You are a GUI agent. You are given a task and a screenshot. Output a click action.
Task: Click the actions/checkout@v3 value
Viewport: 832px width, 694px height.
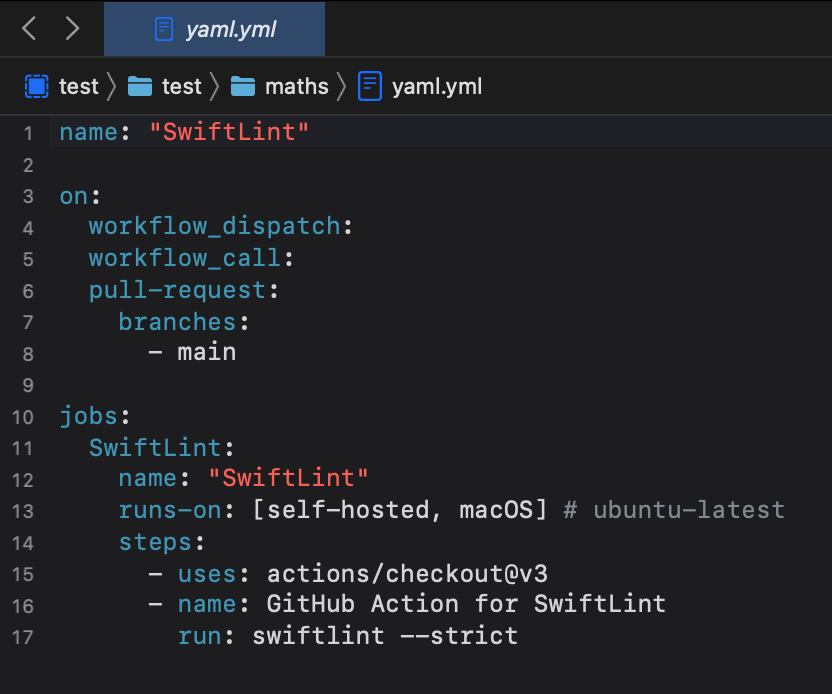407,574
